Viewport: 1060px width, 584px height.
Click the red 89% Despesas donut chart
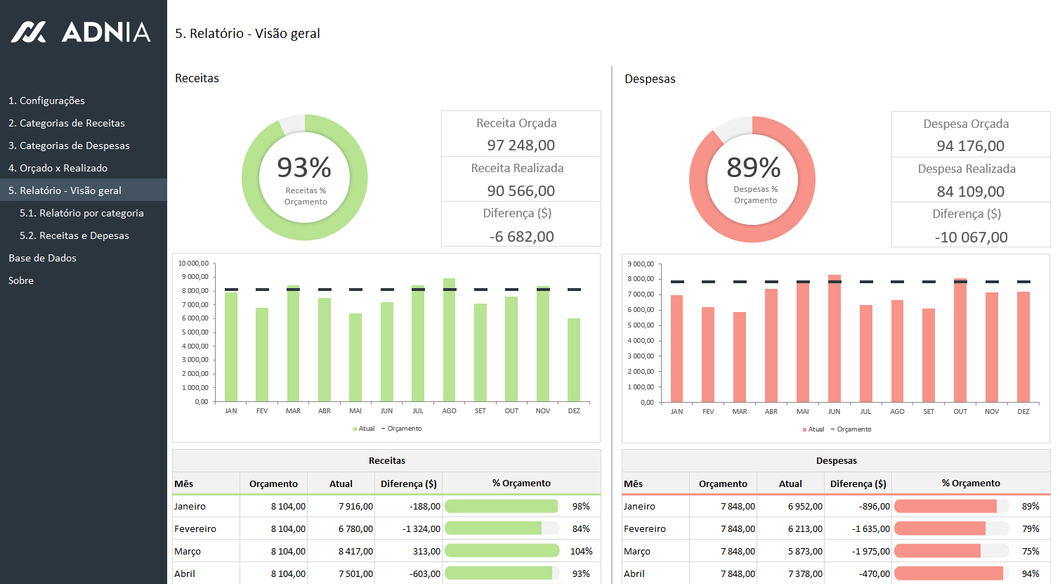[753, 179]
